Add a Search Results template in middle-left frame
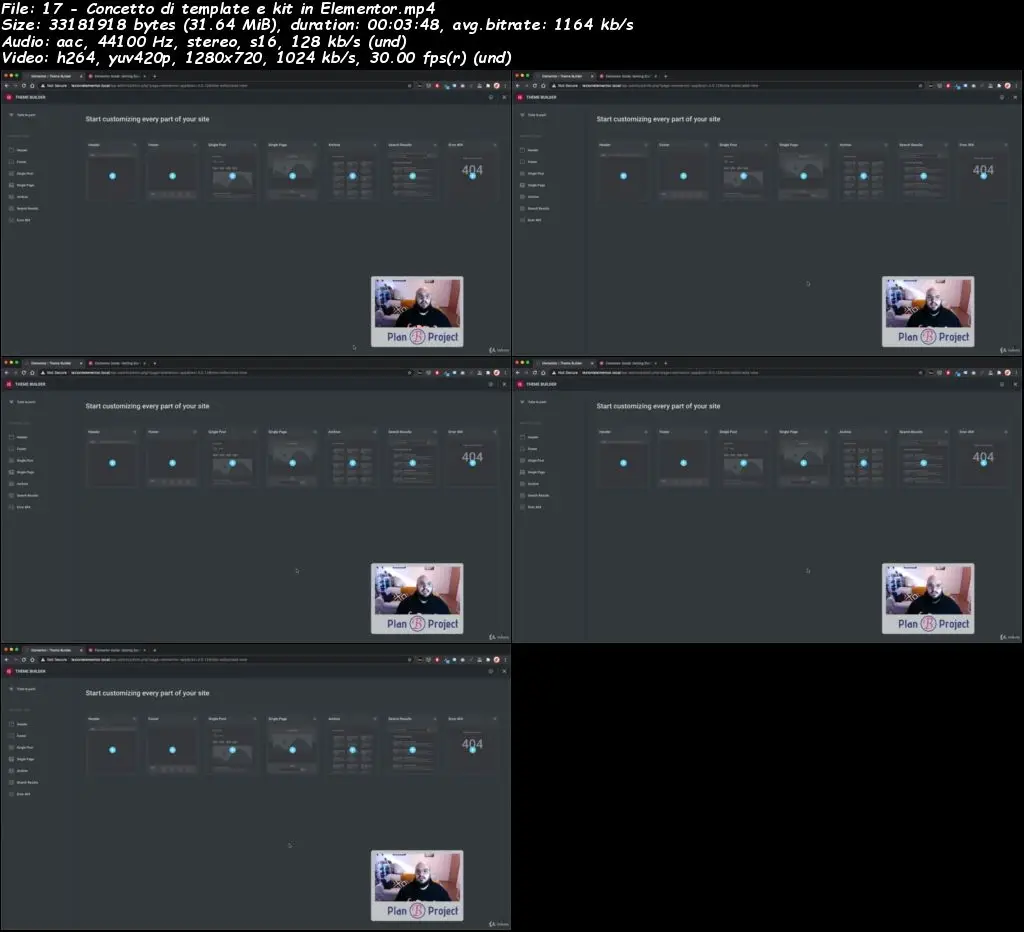This screenshot has height=932, width=1024. (x=413, y=462)
